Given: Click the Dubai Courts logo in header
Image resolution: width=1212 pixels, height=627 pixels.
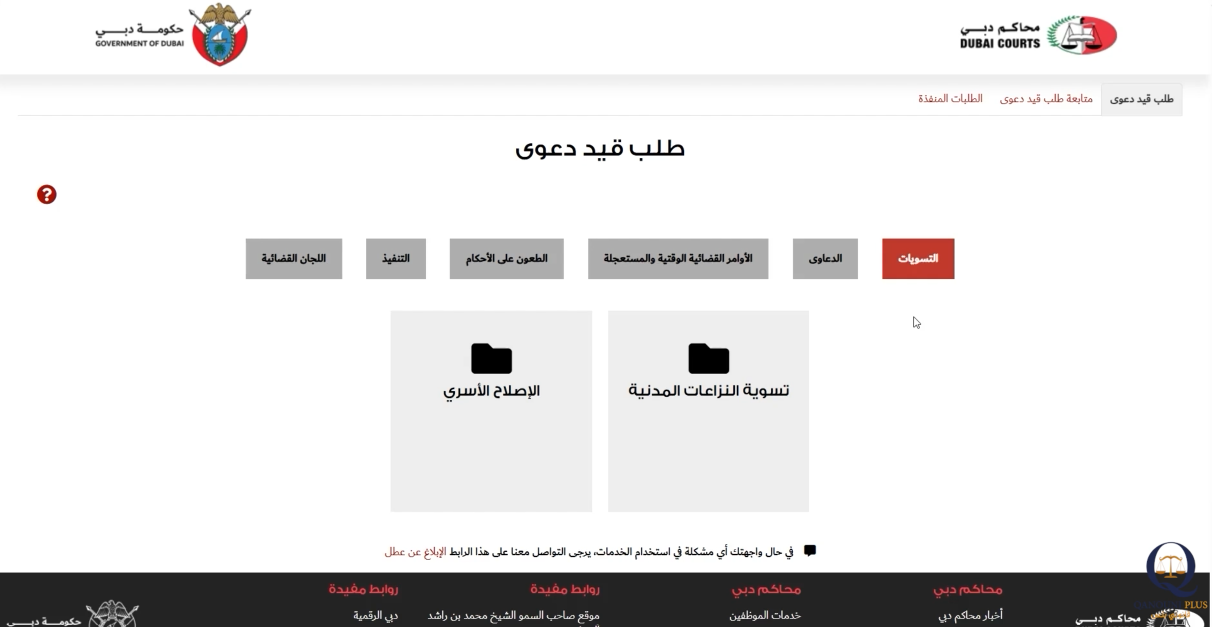Looking at the screenshot, I should point(1038,36).
